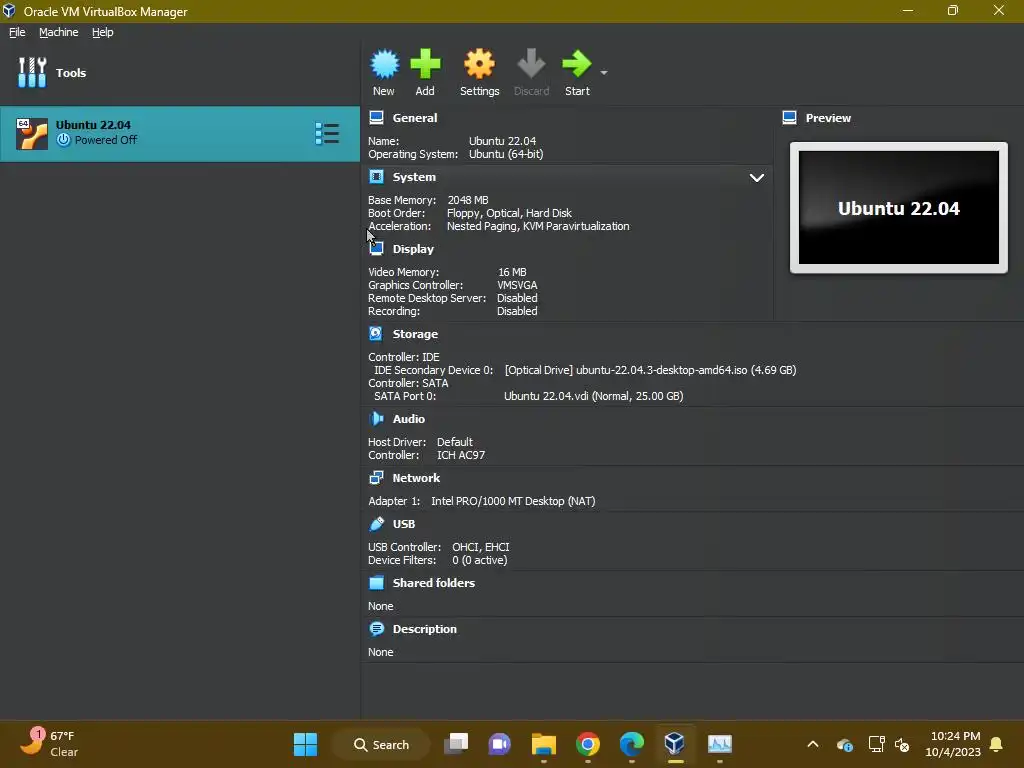The height and width of the screenshot is (768, 1024).
Task: Click the Base Memory 2048 MB value
Action: coord(468,200)
